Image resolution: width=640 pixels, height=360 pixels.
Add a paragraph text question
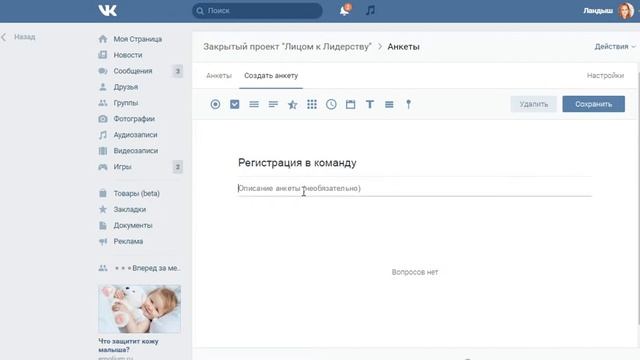click(273, 104)
